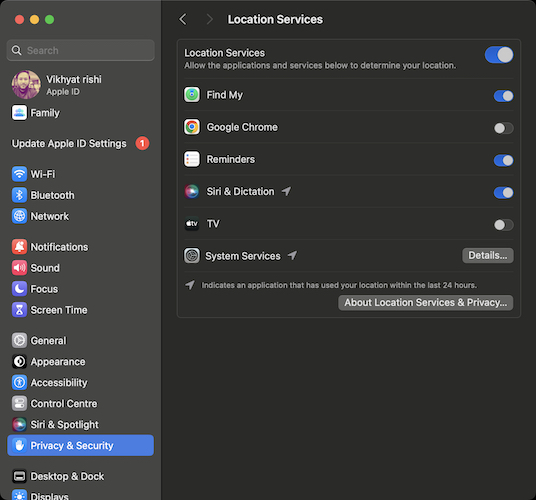Click the Family sharing icon
The width and height of the screenshot is (536, 500).
(x=19, y=113)
